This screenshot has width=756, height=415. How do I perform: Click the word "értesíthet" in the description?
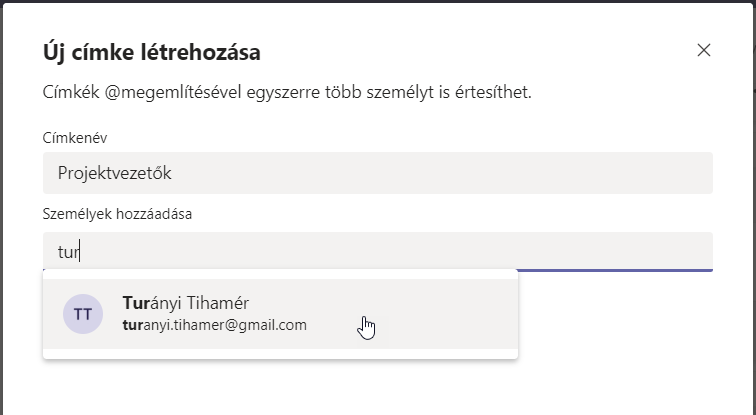click(492, 93)
